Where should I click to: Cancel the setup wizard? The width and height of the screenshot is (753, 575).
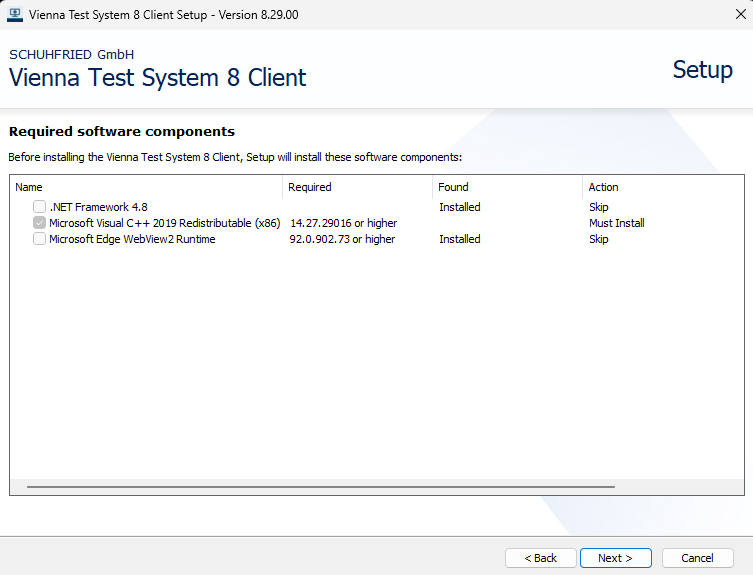(697, 558)
